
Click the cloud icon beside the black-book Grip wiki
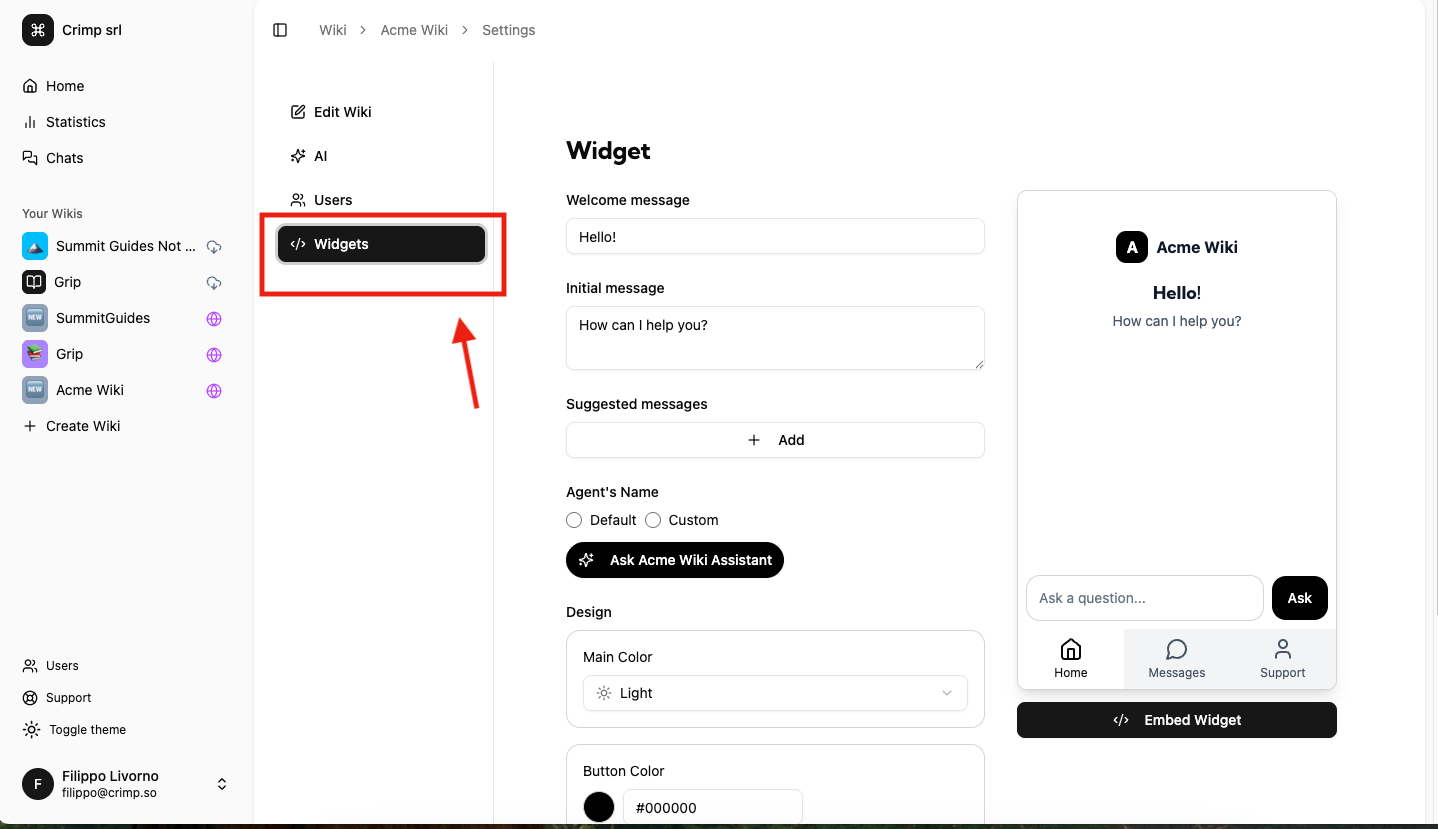(213, 282)
